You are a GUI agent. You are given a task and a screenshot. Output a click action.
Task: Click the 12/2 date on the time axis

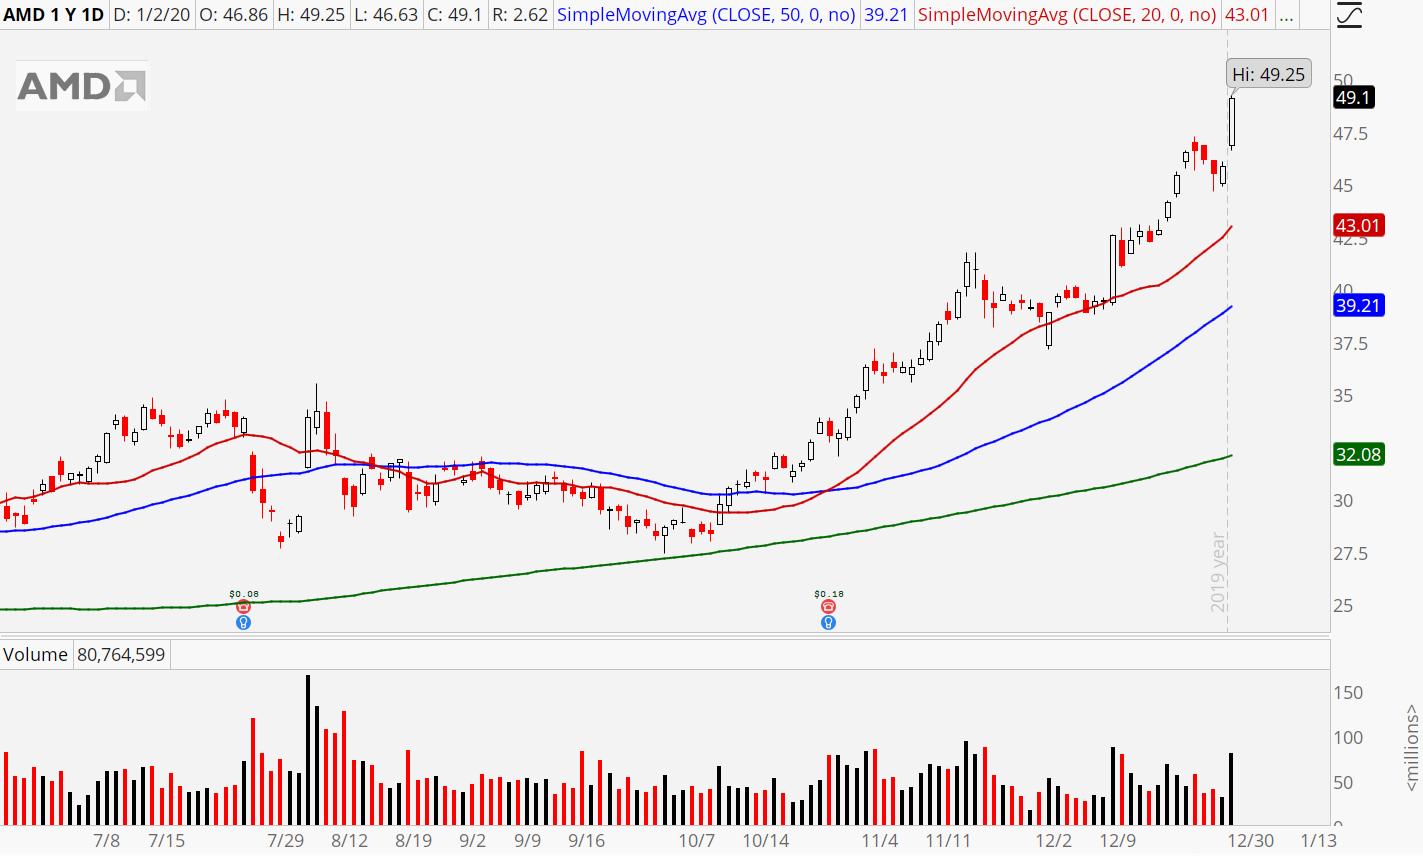1054,840
